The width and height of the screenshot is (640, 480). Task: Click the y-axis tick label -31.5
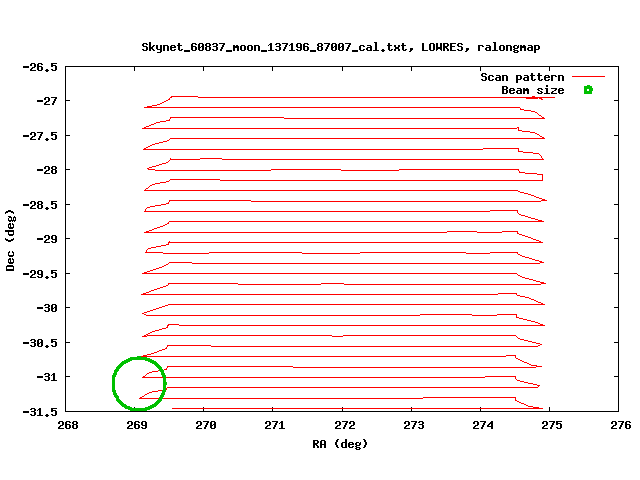click(40, 412)
